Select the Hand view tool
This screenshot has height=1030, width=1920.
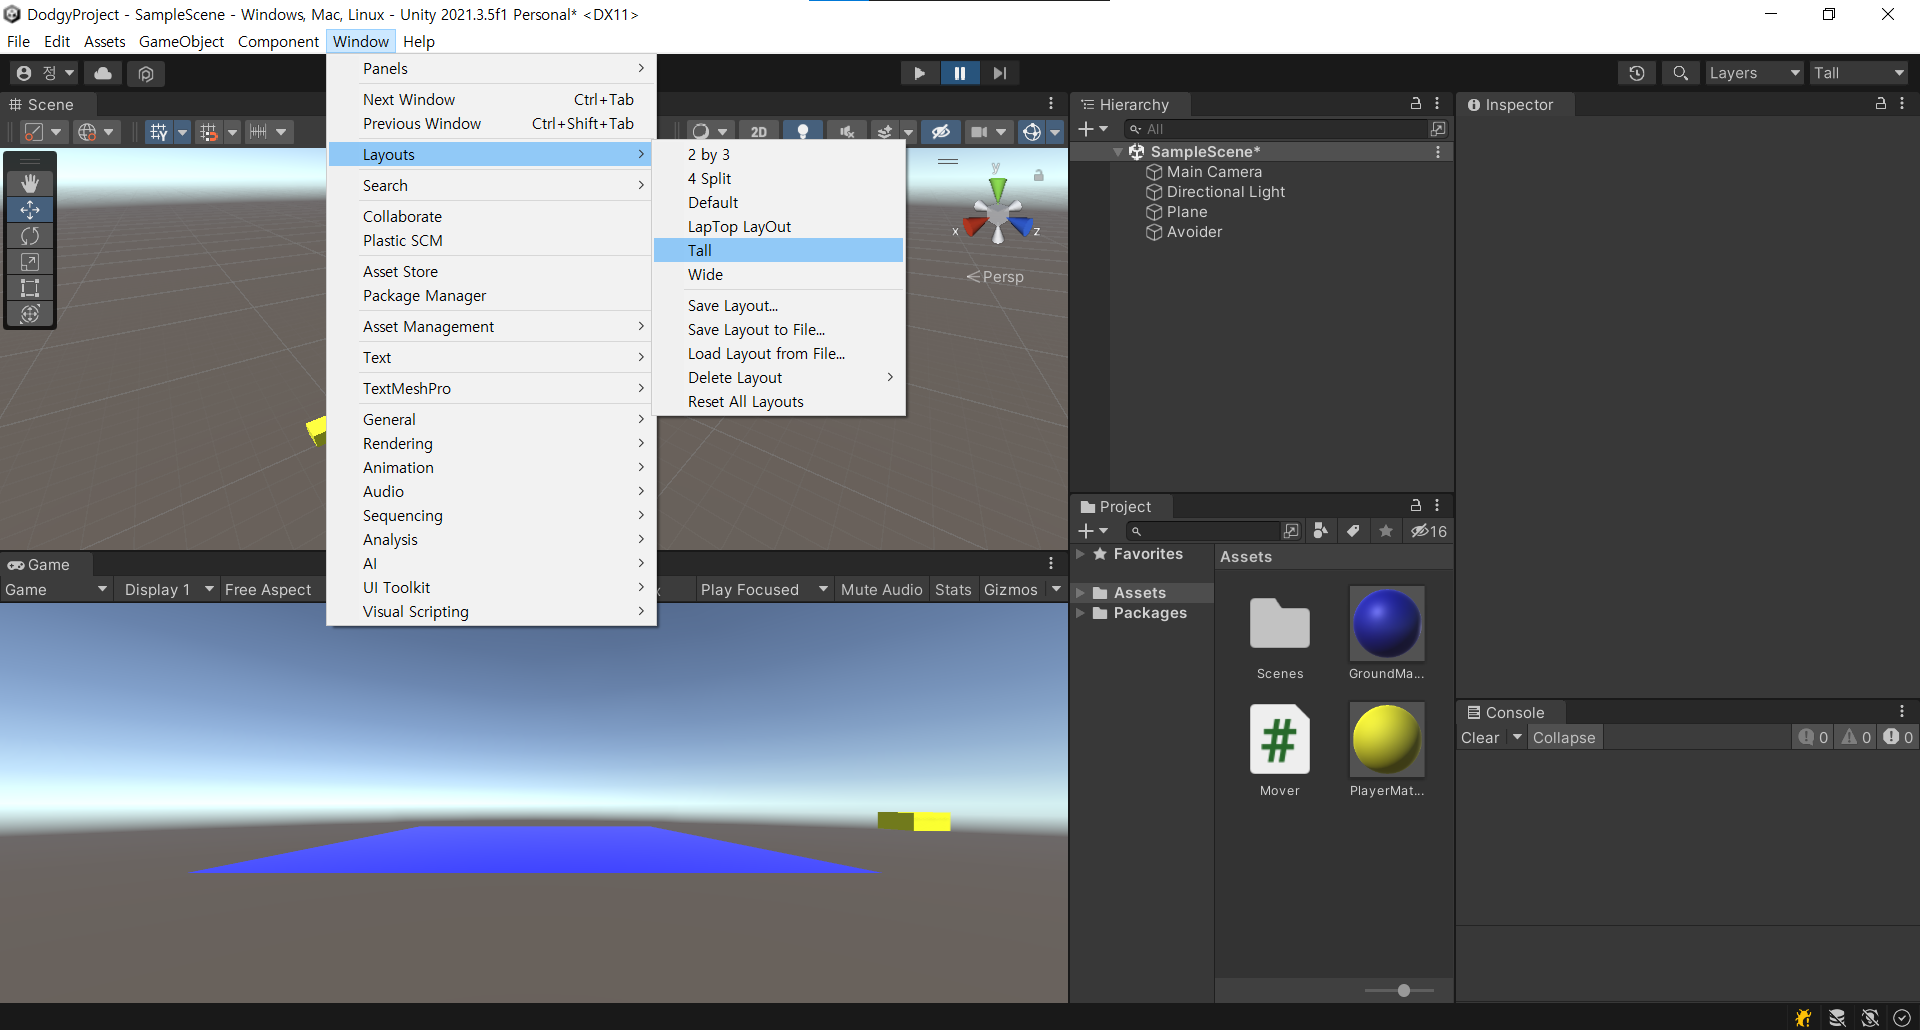(x=30, y=183)
